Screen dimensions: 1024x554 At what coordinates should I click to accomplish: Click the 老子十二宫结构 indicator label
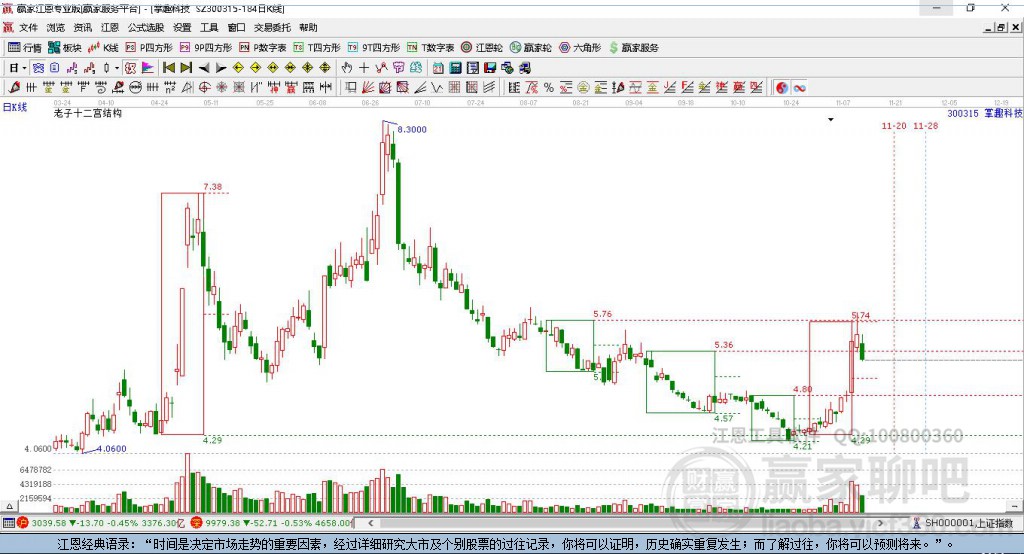pos(88,113)
